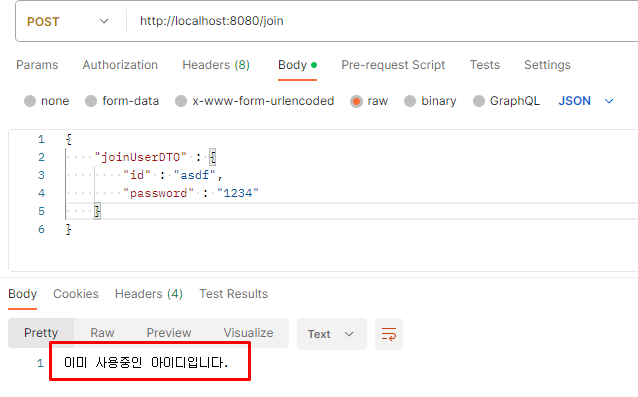This screenshot has height=397, width=638.
Task: Open the POST method dropdown
Action: (x=68, y=22)
